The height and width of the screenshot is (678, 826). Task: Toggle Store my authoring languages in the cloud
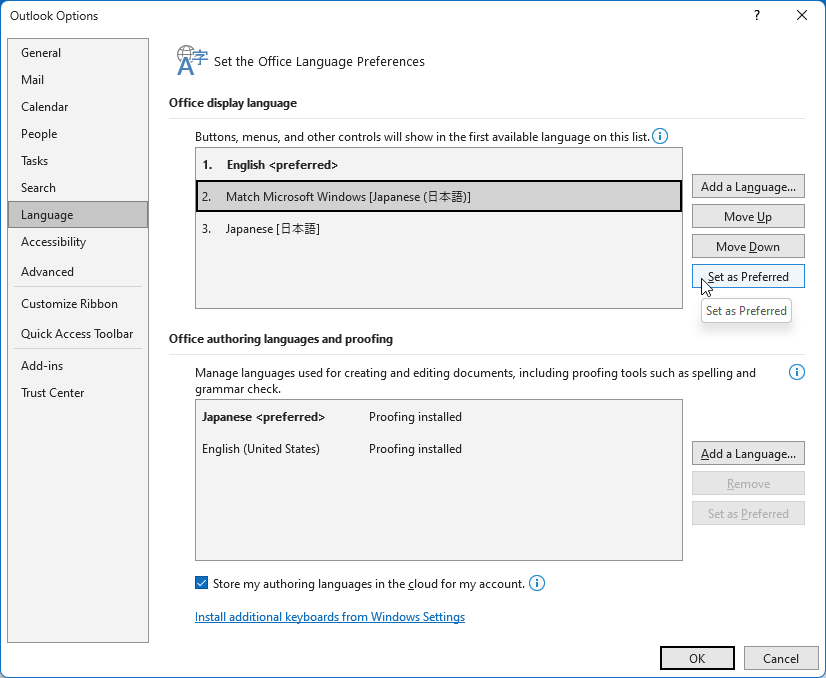(x=201, y=583)
